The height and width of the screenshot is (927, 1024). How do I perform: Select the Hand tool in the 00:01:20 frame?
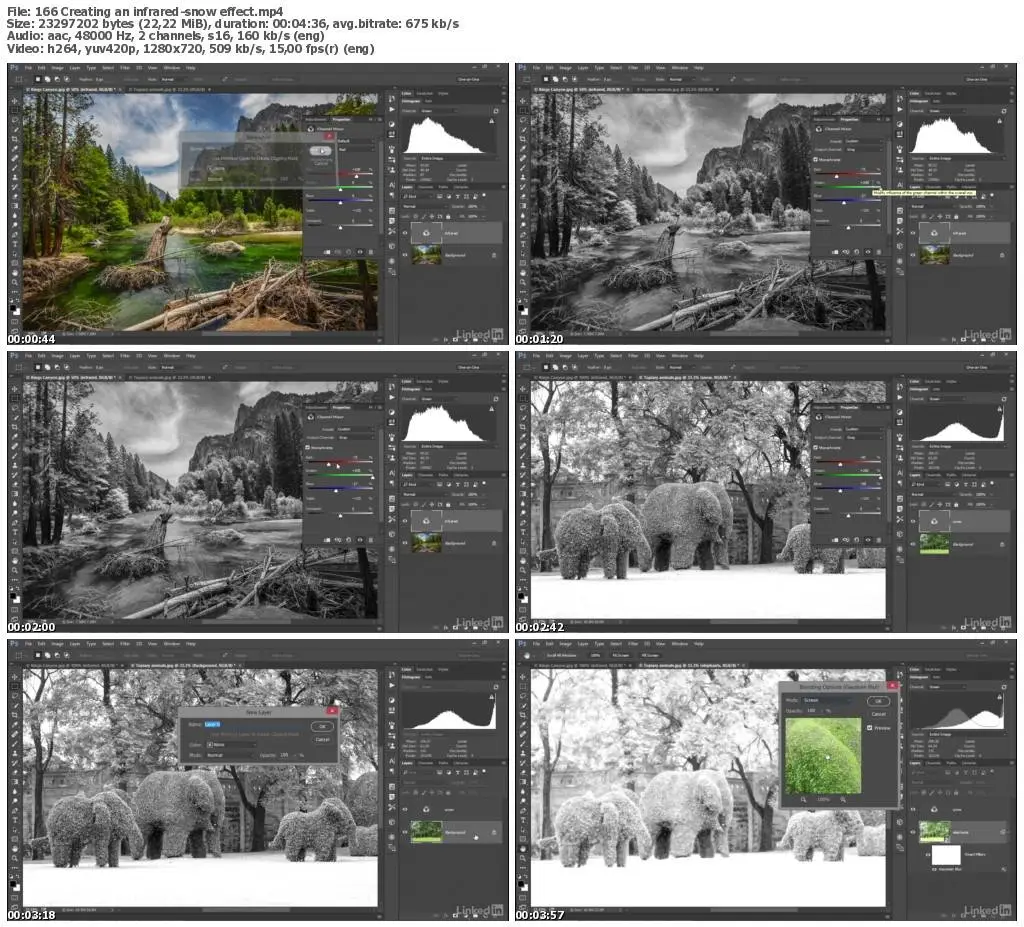[522, 273]
